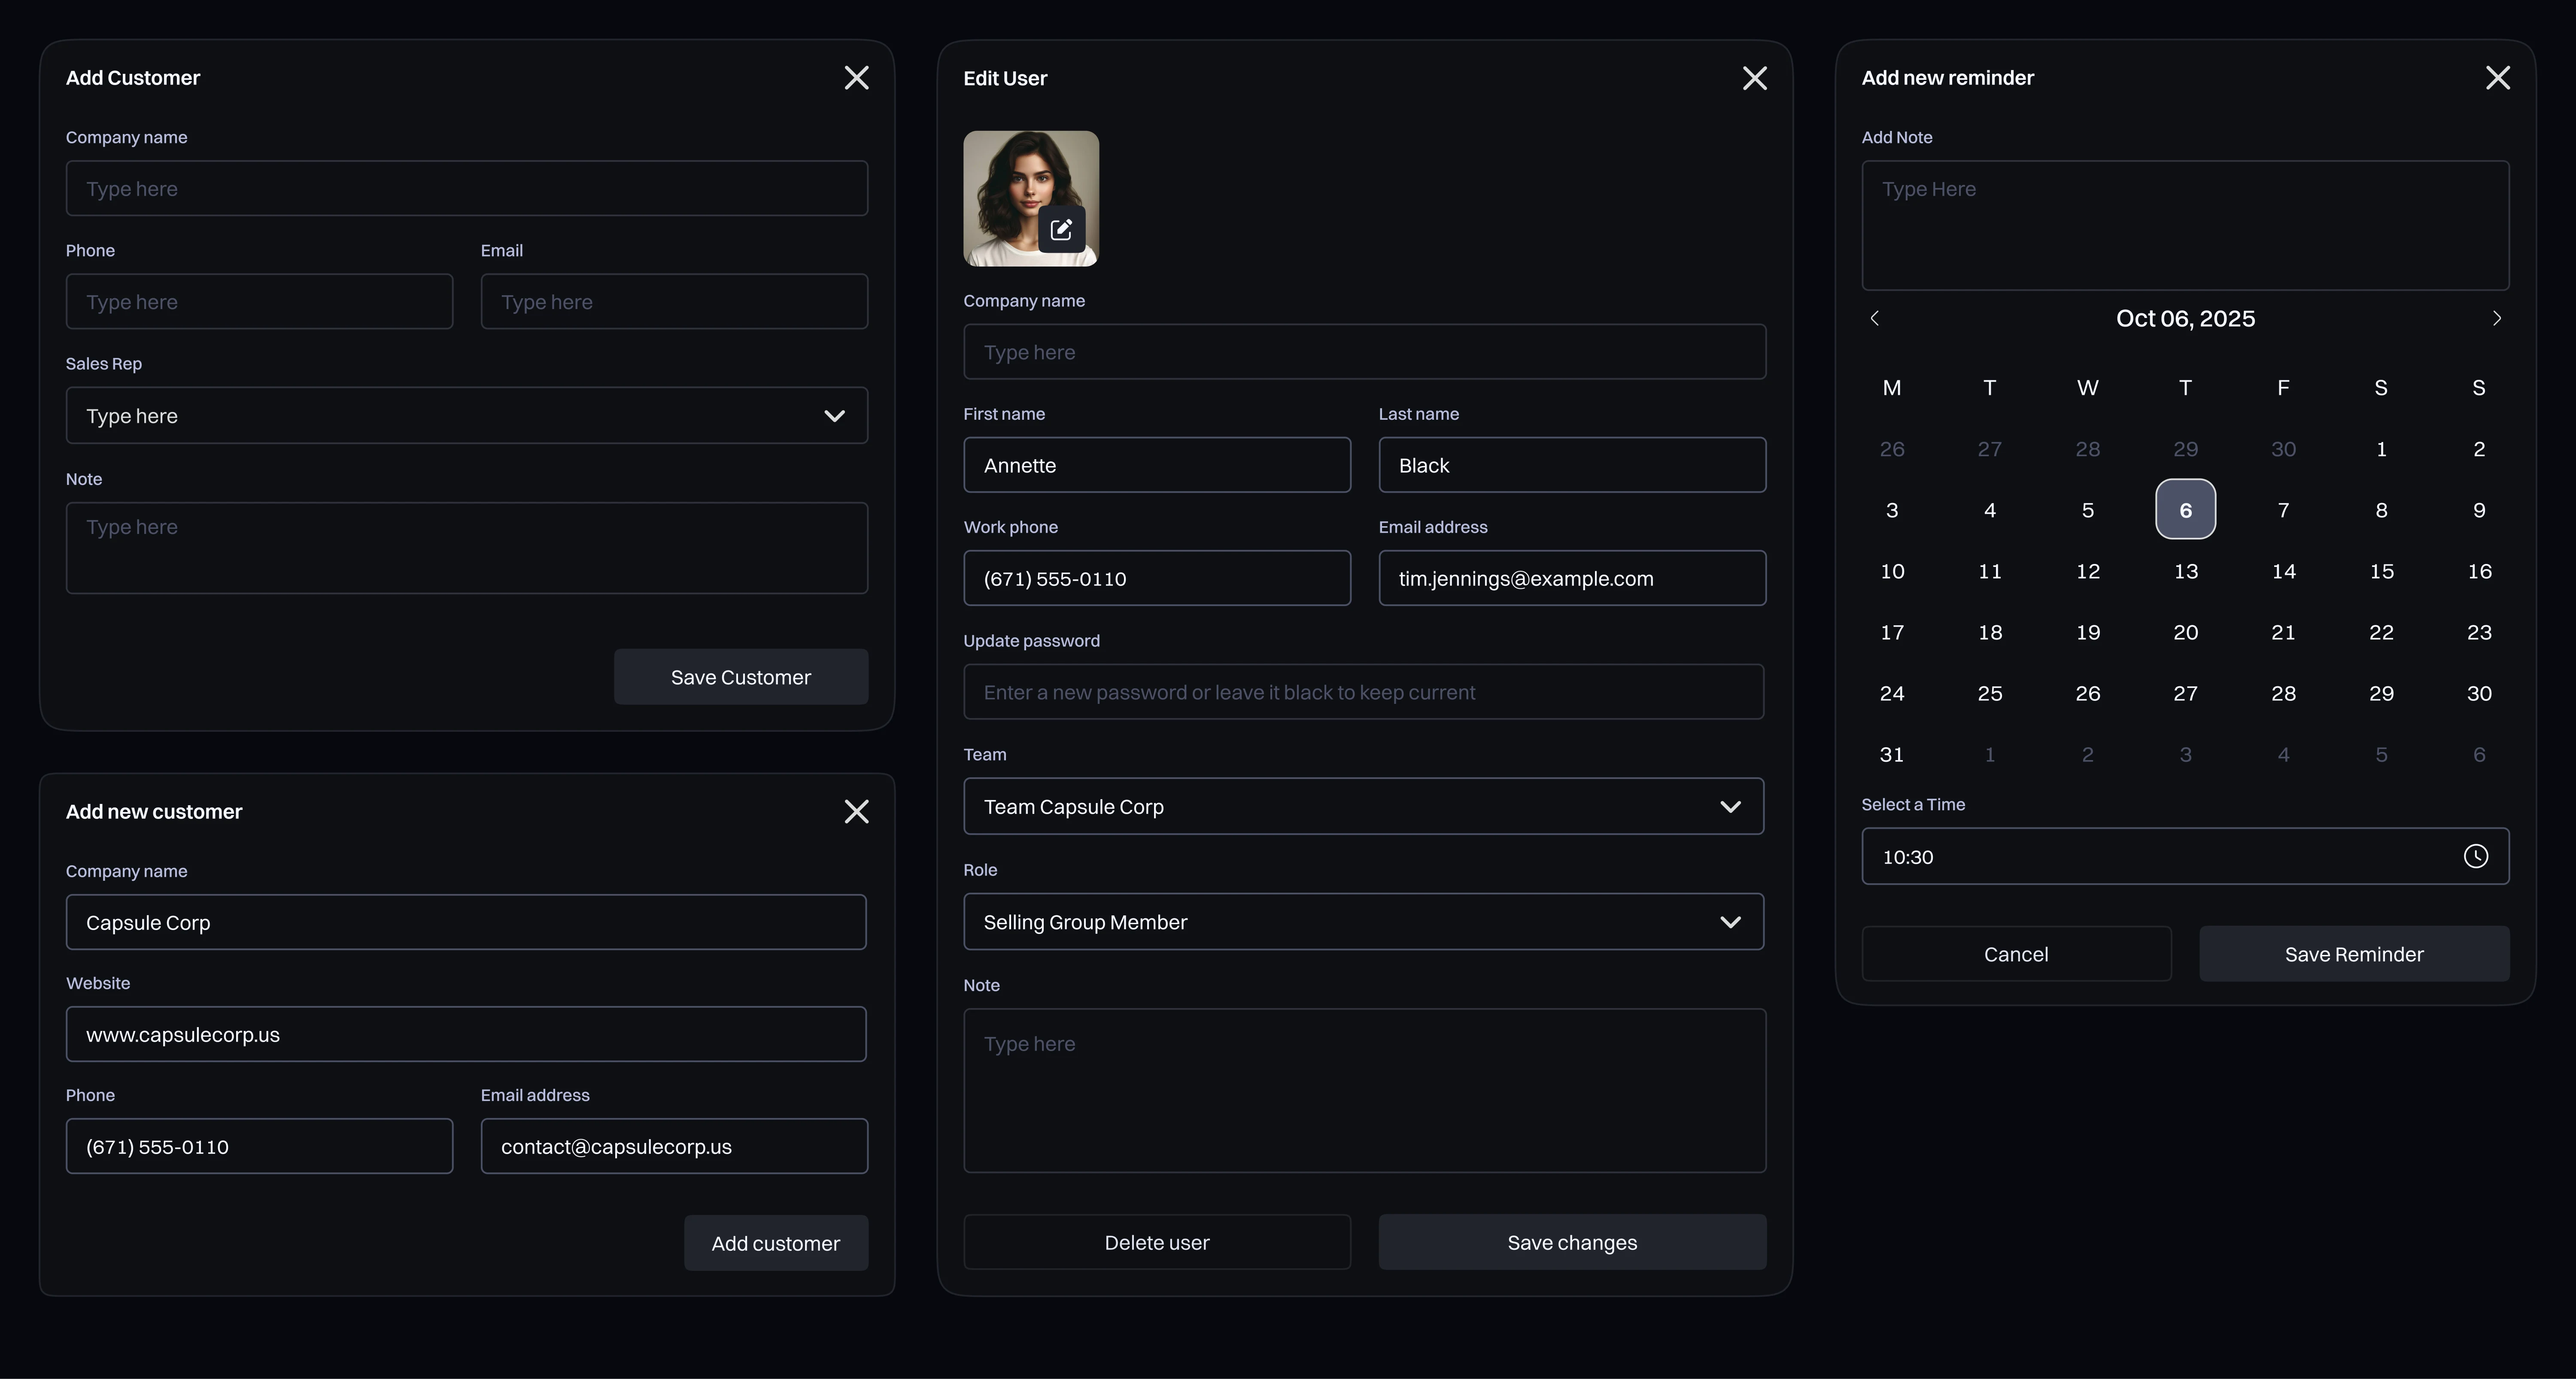The height and width of the screenshot is (1379, 2576).
Task: Close the Add new customer dialog
Action: (x=856, y=811)
